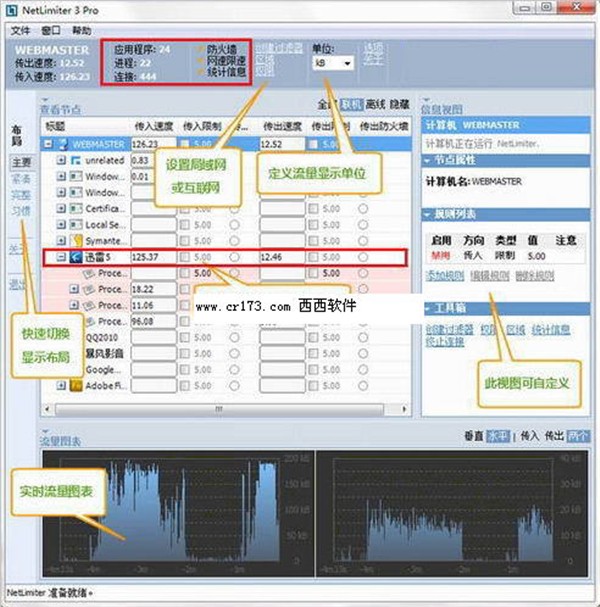The height and width of the screenshot is (607, 600).
Task: Show only 传入 traffic chart
Action: [530, 436]
